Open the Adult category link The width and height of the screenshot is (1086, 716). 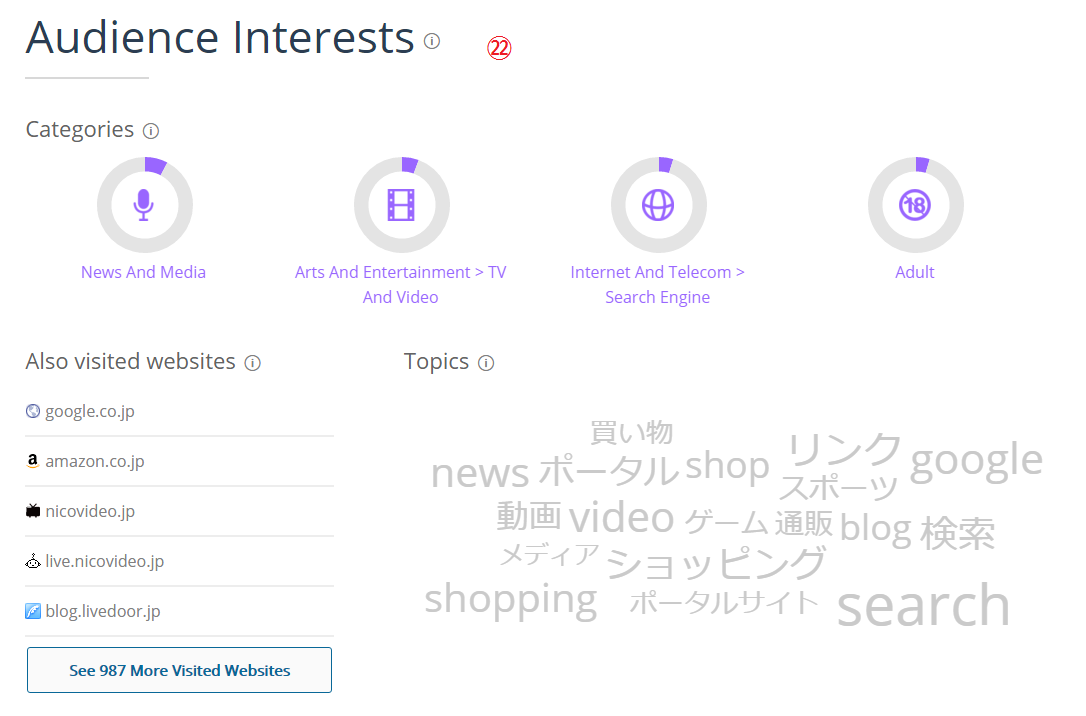[915, 272]
